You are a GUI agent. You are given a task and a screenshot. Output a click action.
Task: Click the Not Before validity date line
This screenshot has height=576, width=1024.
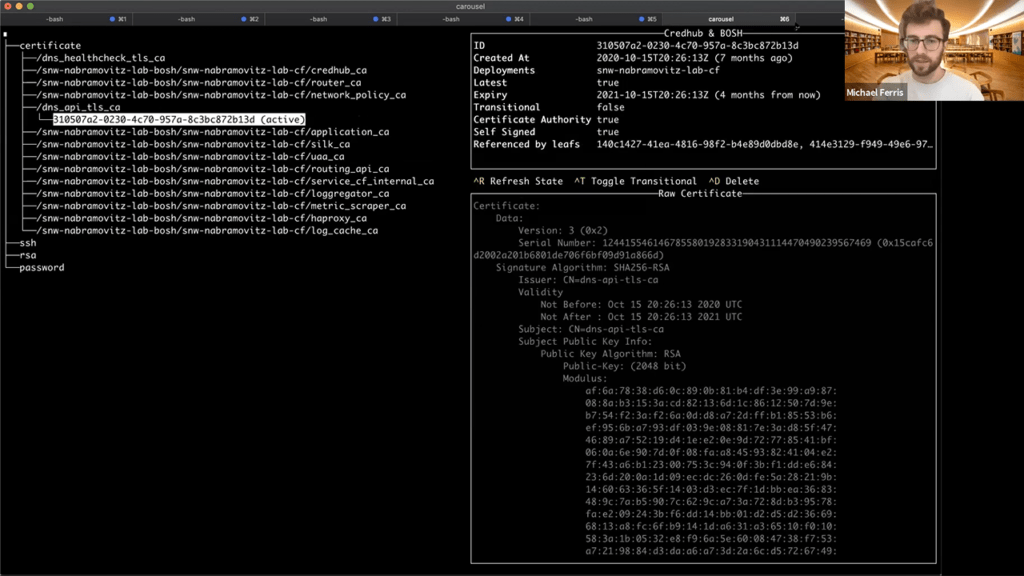pos(641,305)
